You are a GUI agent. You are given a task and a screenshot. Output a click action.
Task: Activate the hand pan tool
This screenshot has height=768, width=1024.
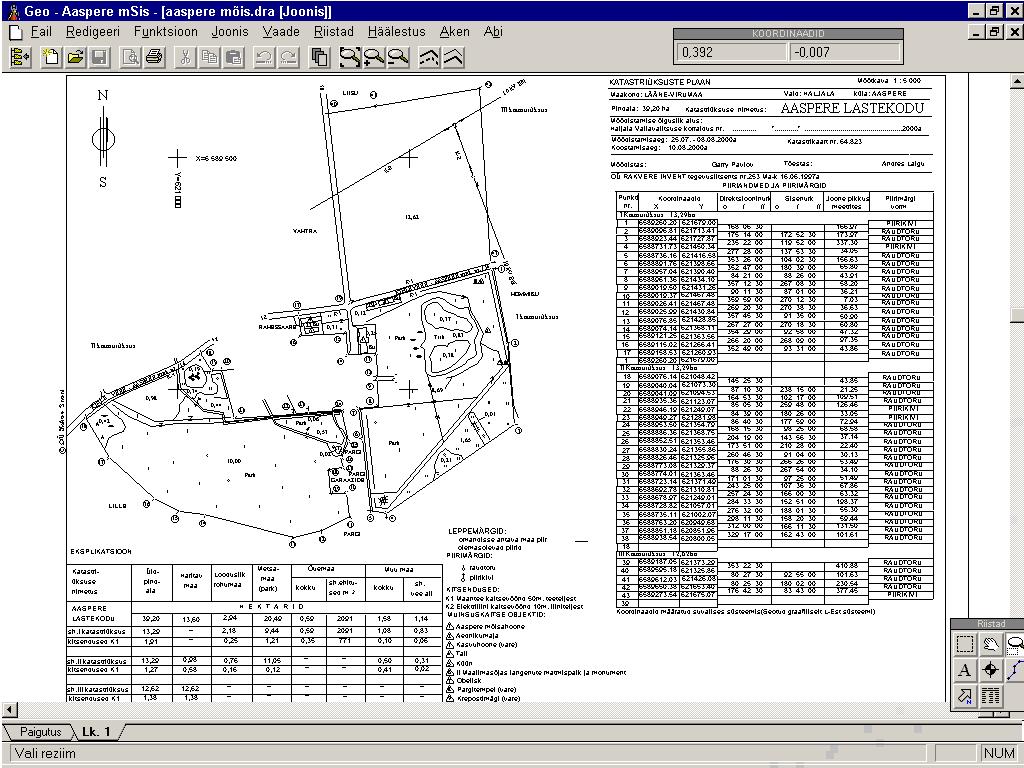(991, 644)
